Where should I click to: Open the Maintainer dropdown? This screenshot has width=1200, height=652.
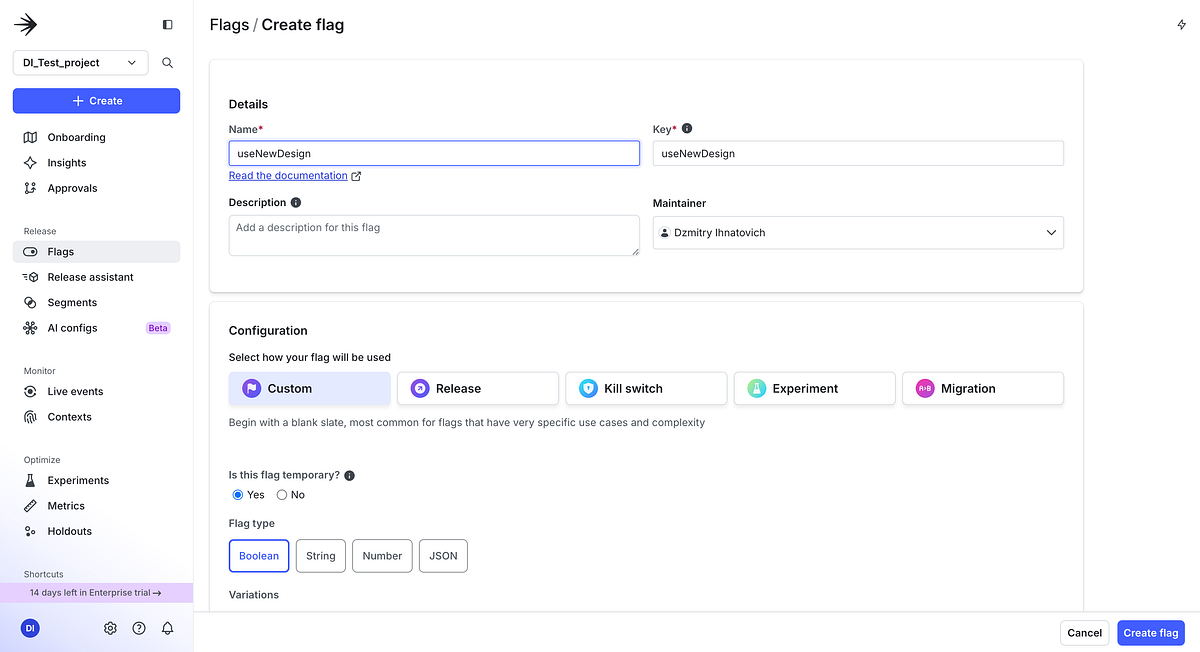click(857, 232)
